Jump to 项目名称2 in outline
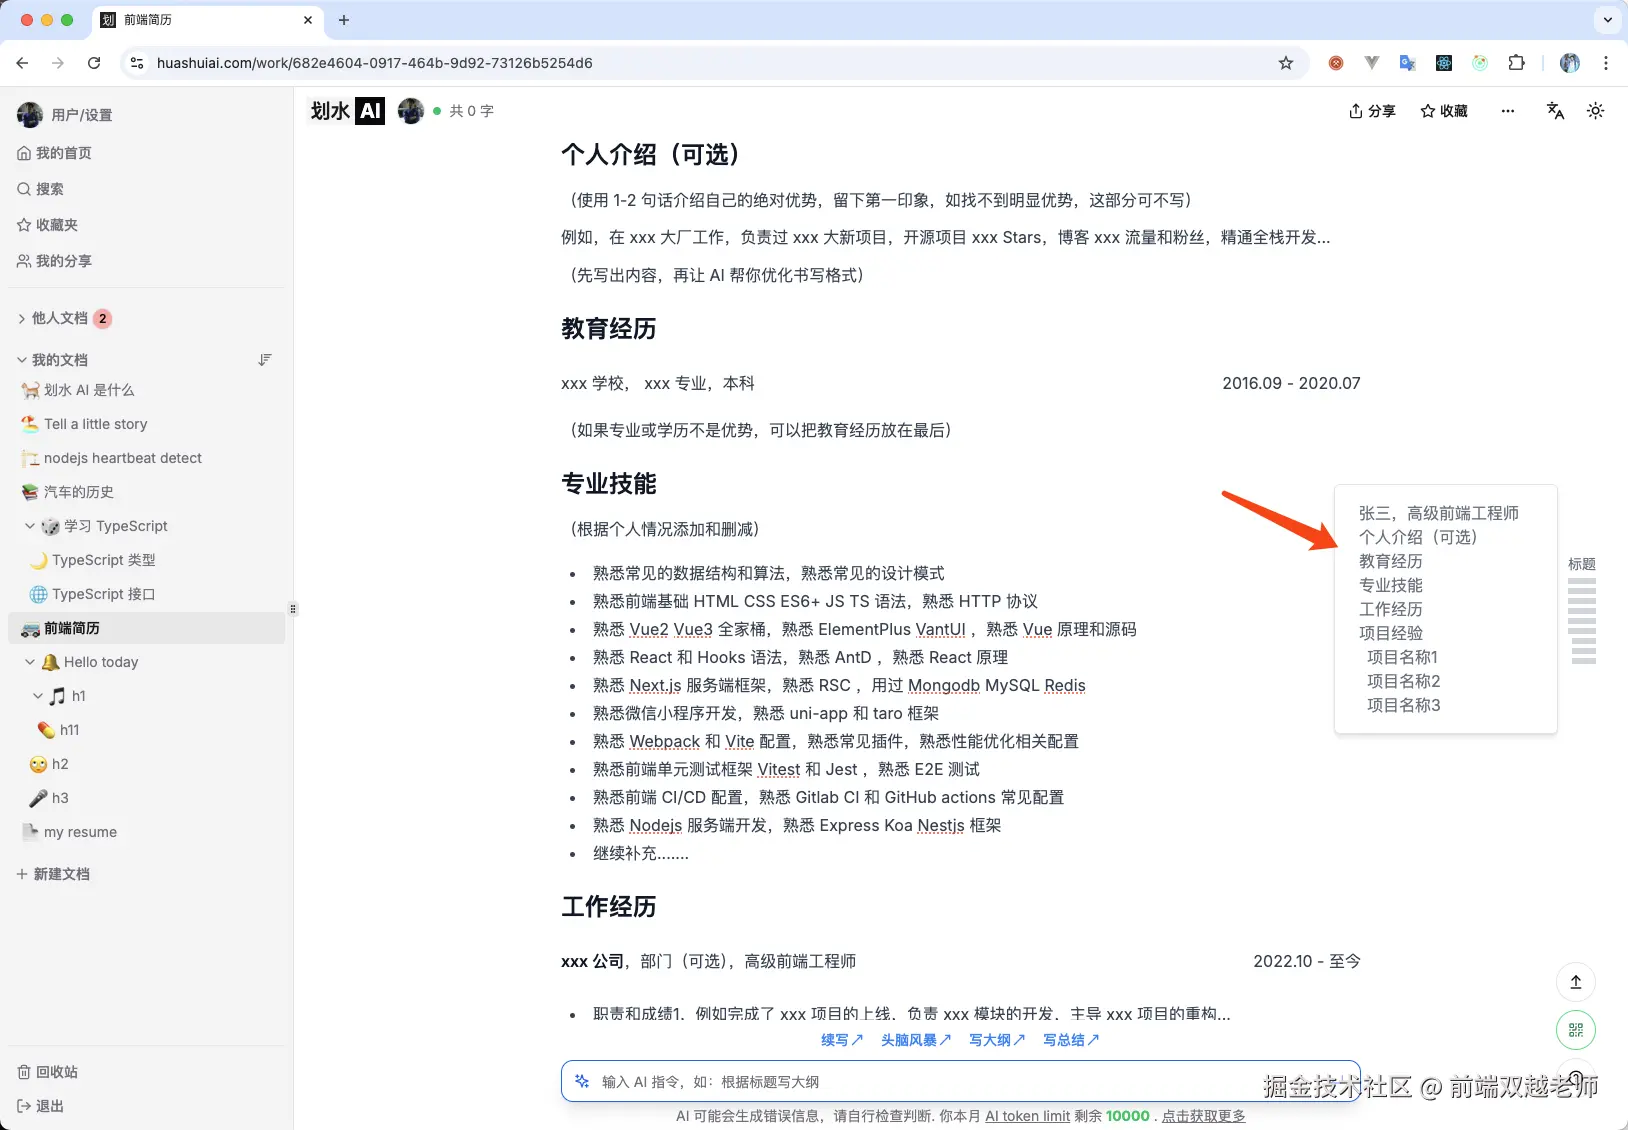The width and height of the screenshot is (1628, 1130). coord(1403,681)
